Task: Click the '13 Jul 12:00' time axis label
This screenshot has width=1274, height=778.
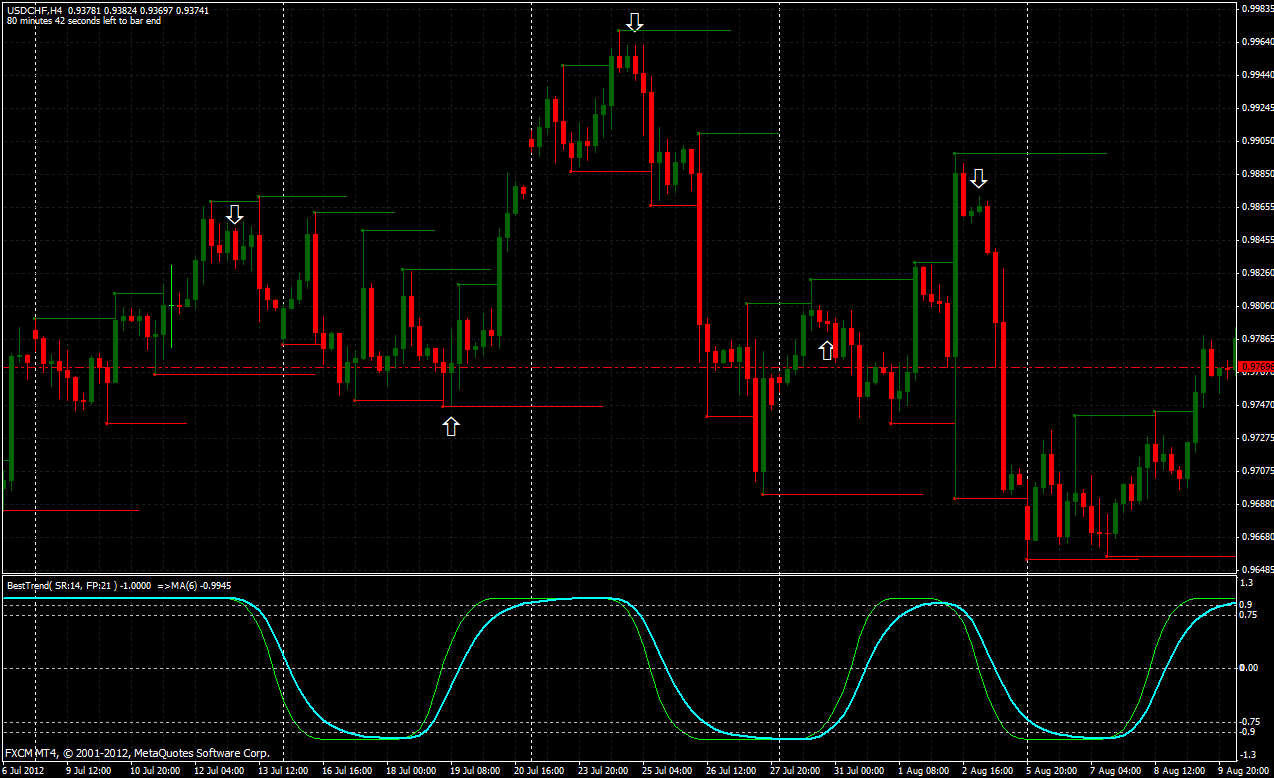Action: (x=282, y=771)
